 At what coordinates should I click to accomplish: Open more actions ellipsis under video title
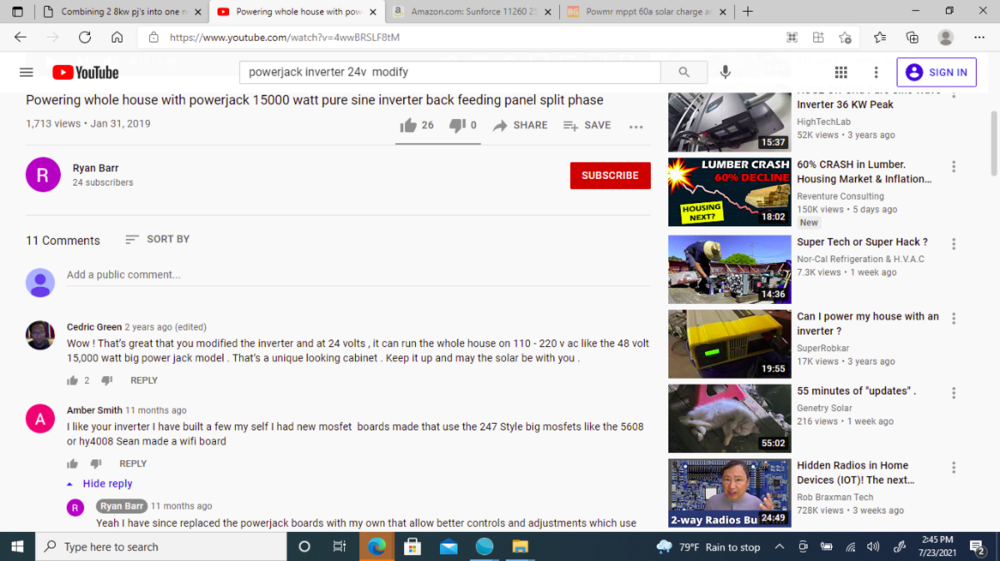tap(636, 126)
